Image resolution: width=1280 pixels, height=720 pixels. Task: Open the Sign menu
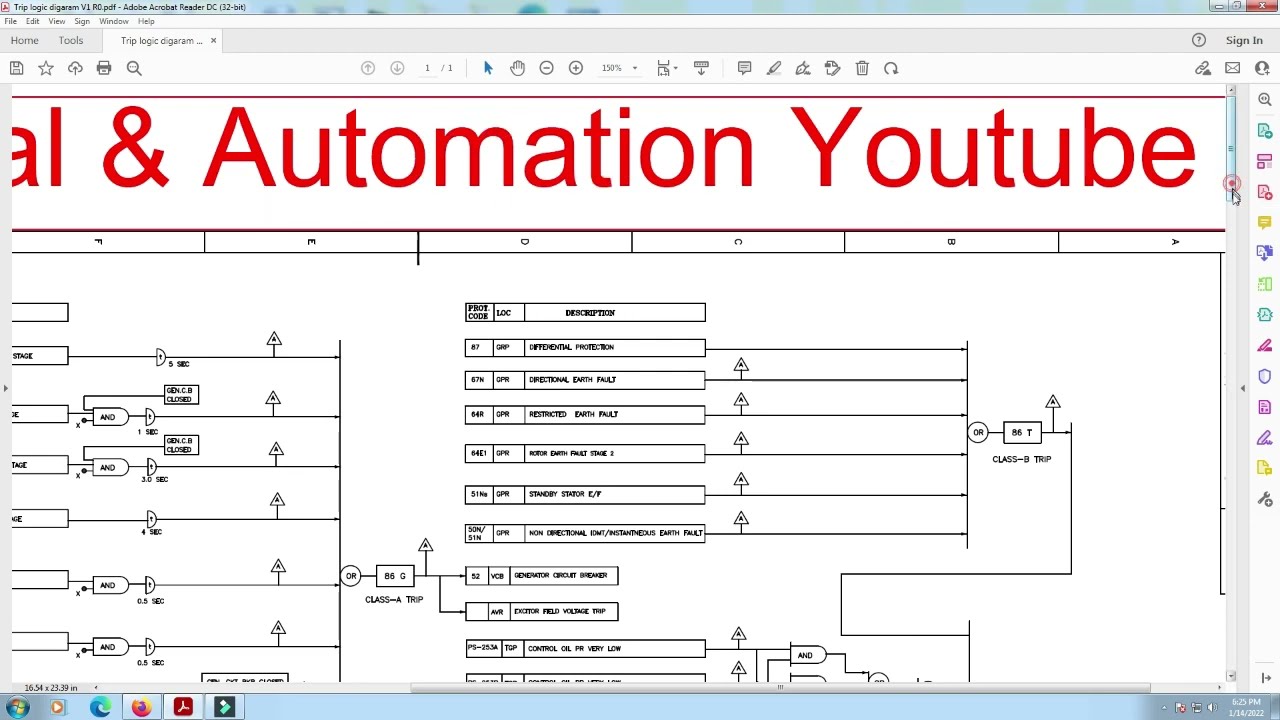pos(82,21)
